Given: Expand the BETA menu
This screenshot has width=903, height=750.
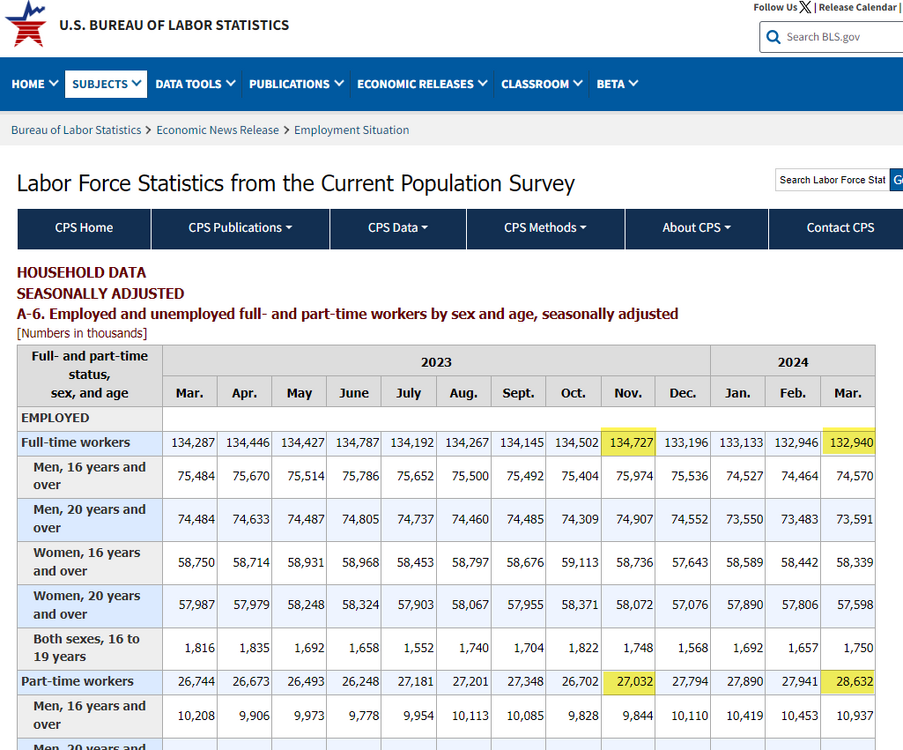Looking at the screenshot, I should coord(617,84).
